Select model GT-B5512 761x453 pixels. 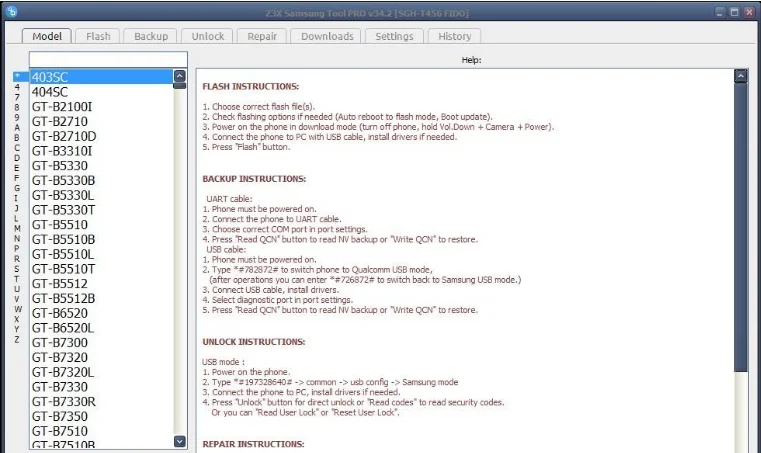coord(101,284)
